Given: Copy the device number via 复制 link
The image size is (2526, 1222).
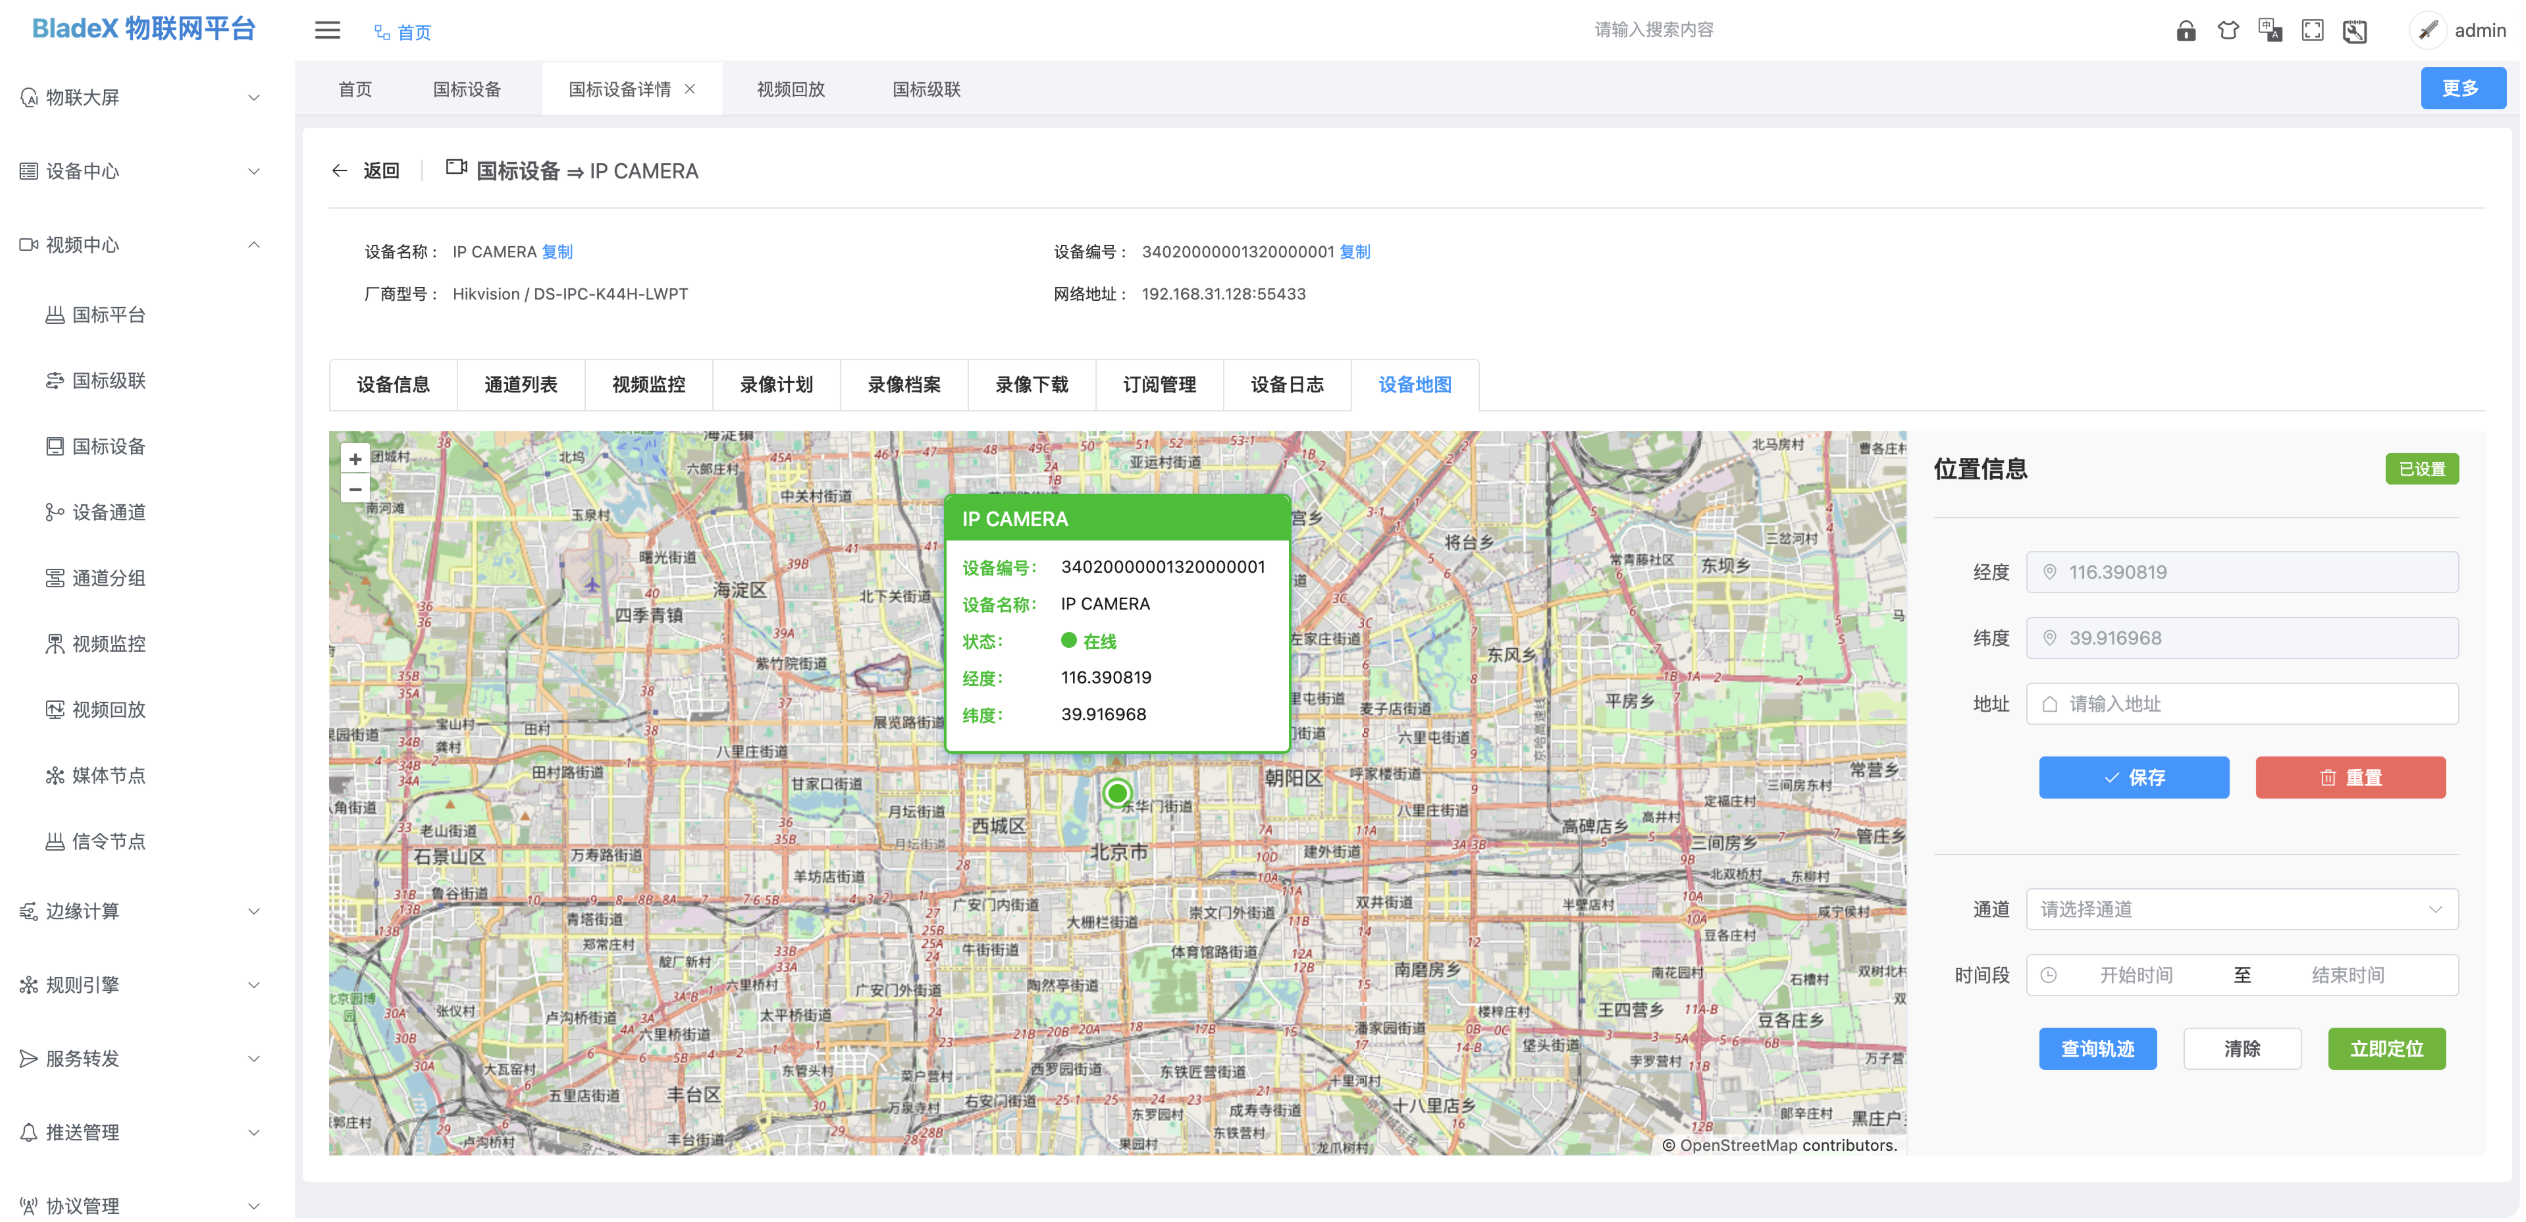Looking at the screenshot, I should (1354, 252).
